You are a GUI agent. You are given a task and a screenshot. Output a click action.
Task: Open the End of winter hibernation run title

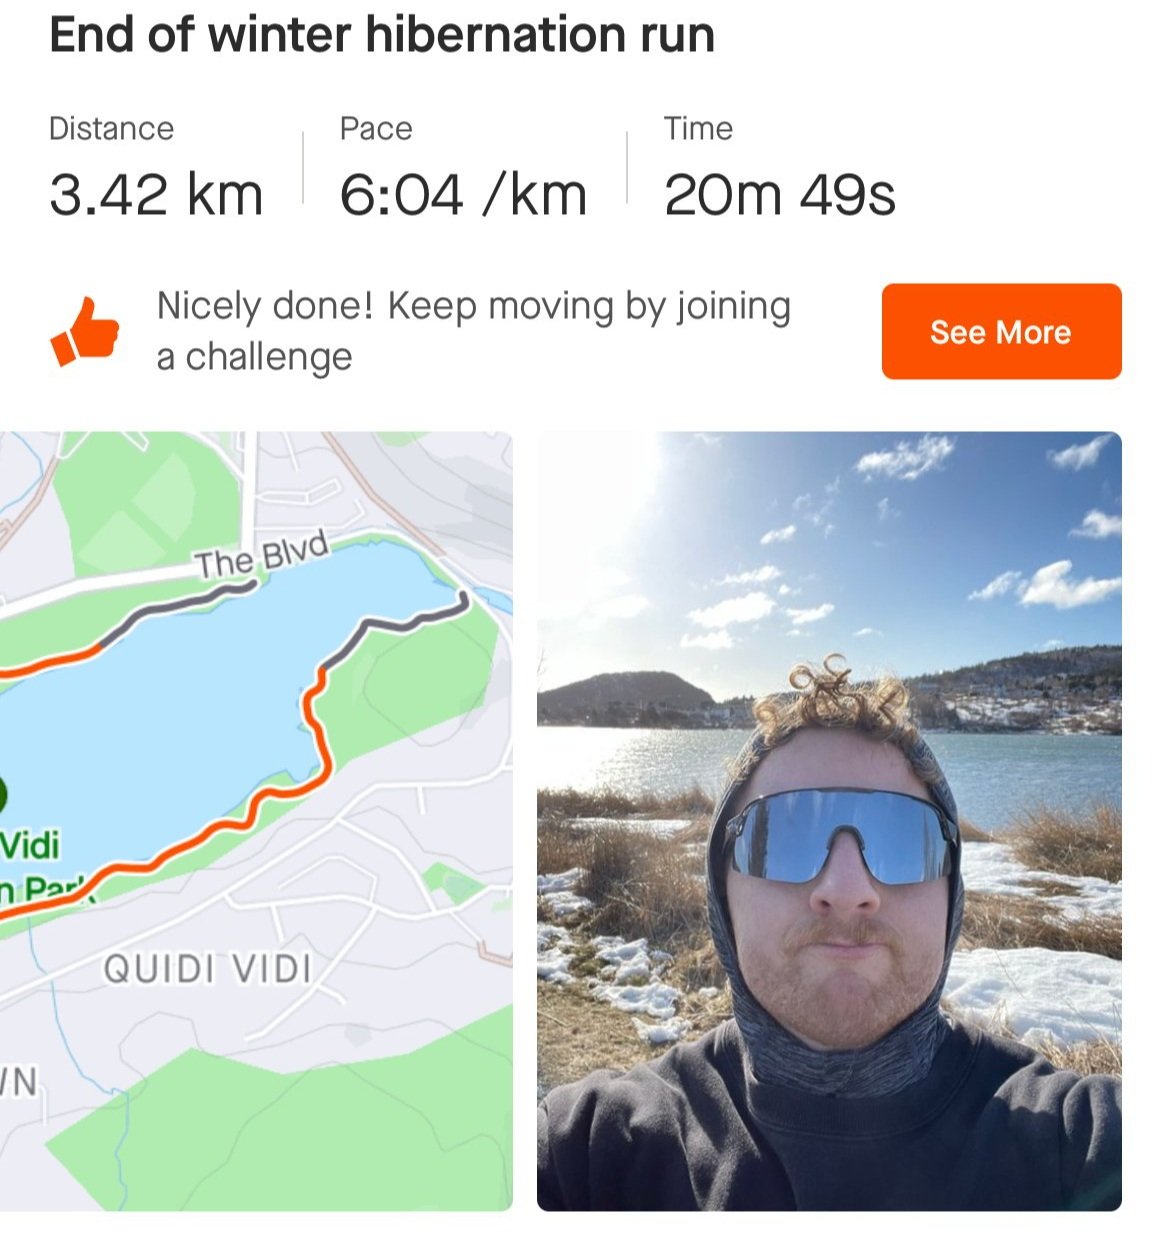click(382, 35)
